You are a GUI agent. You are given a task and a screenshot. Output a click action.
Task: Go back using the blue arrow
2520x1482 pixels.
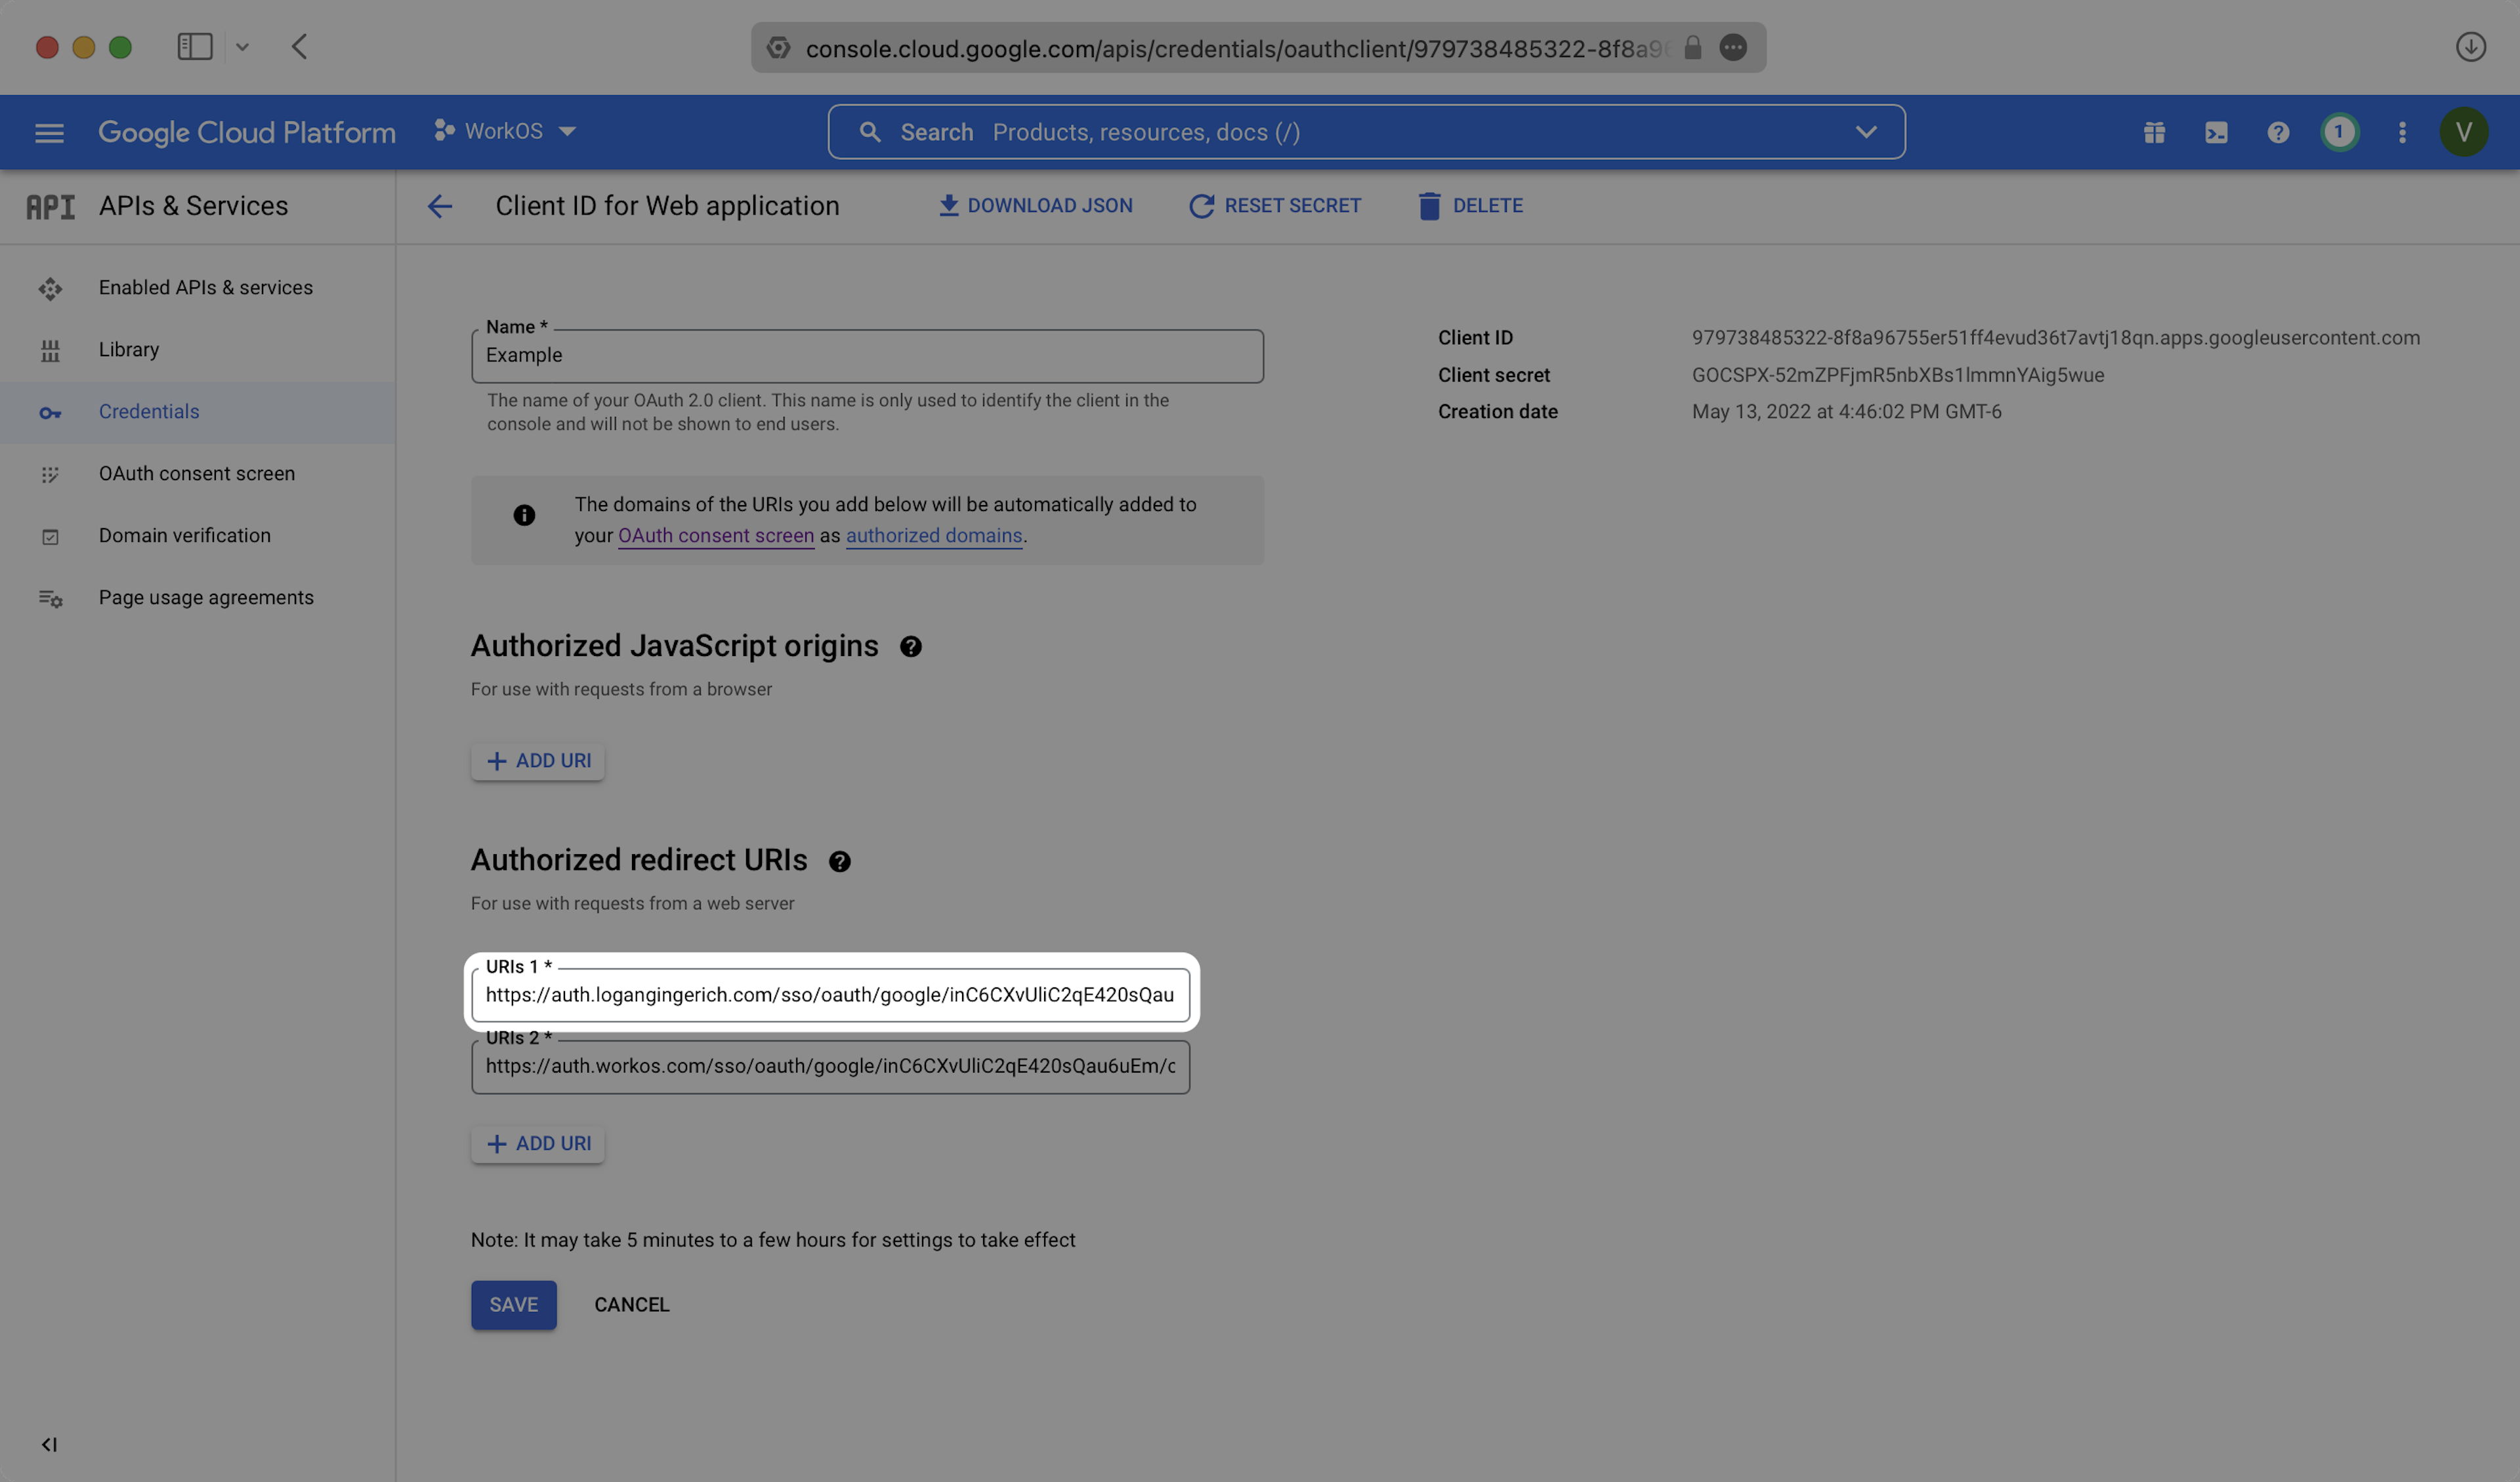440,206
